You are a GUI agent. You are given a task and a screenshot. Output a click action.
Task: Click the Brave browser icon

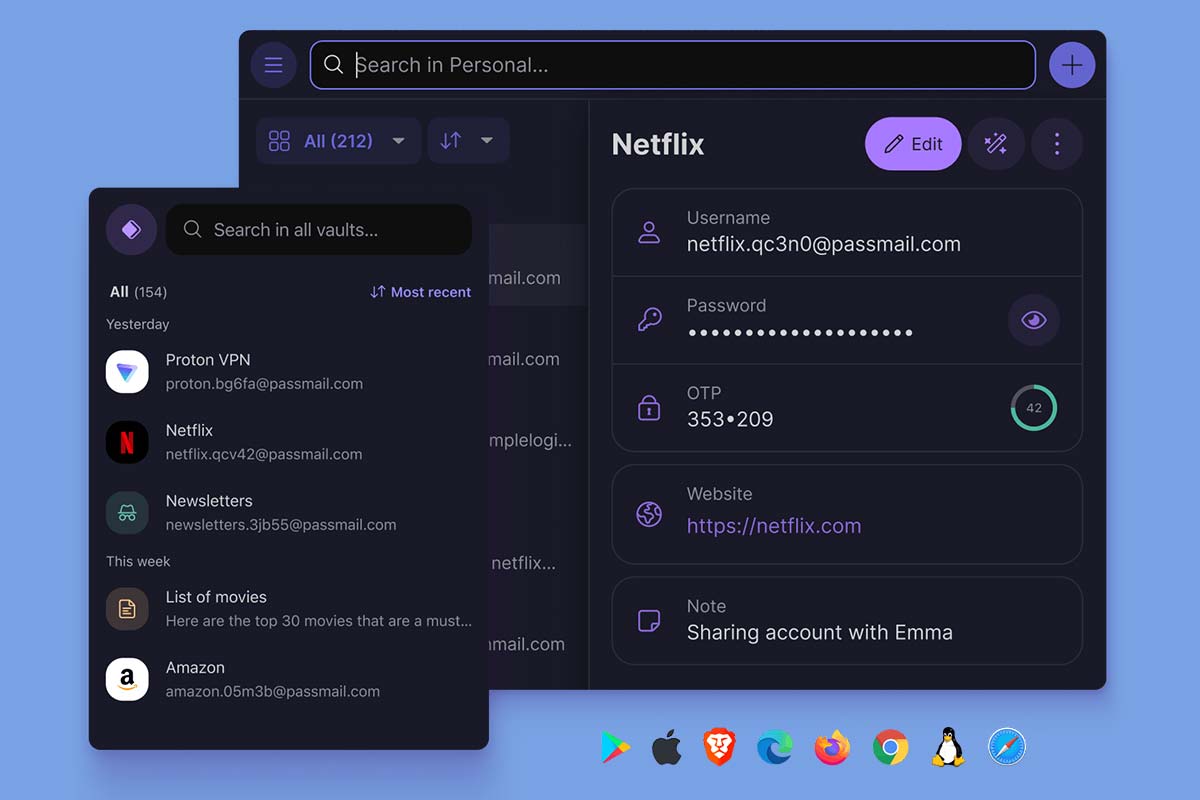[719, 747]
